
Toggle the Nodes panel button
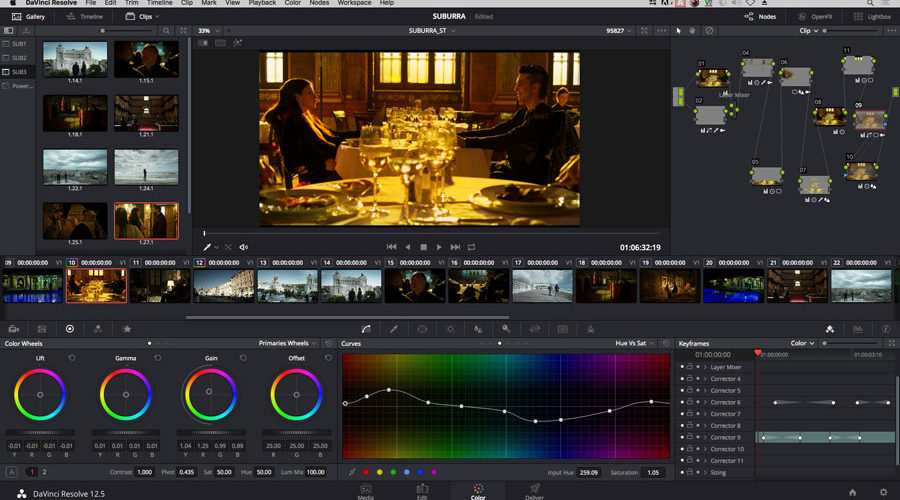pyautogui.click(x=760, y=17)
